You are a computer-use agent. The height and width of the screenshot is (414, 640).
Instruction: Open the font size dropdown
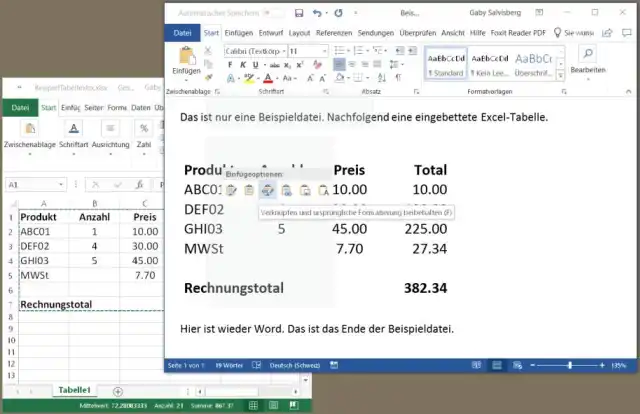pos(308,50)
